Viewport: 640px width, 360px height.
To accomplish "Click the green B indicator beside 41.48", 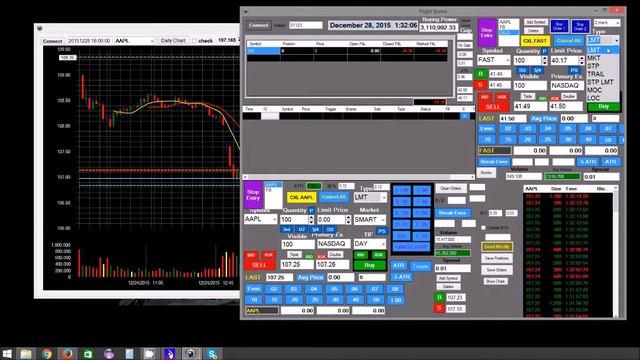I will point(480,74).
